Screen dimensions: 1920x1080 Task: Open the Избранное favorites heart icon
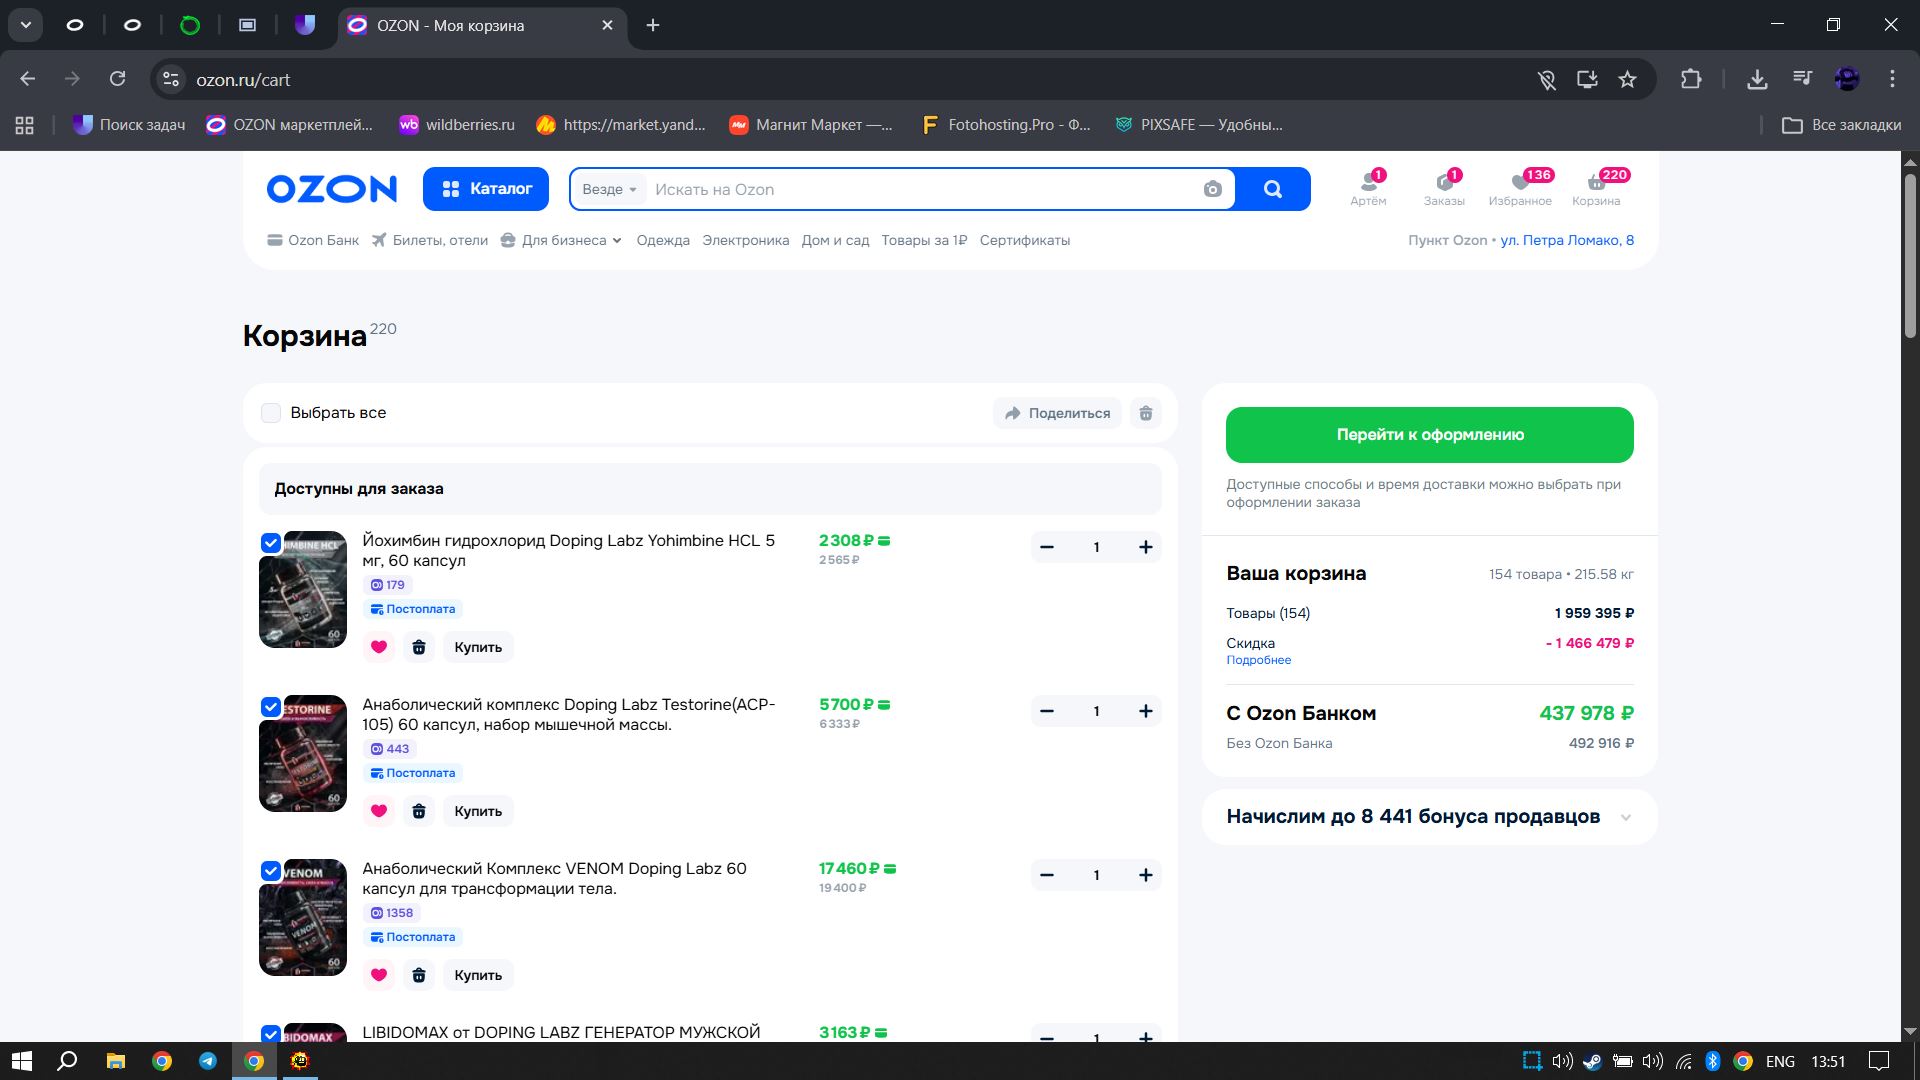[x=1520, y=182]
